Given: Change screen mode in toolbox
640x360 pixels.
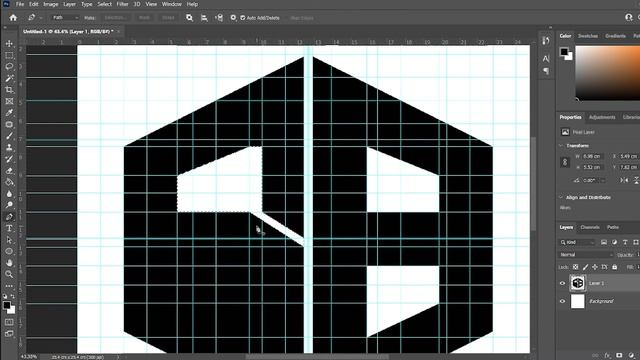Looking at the screenshot, I should (x=9, y=333).
